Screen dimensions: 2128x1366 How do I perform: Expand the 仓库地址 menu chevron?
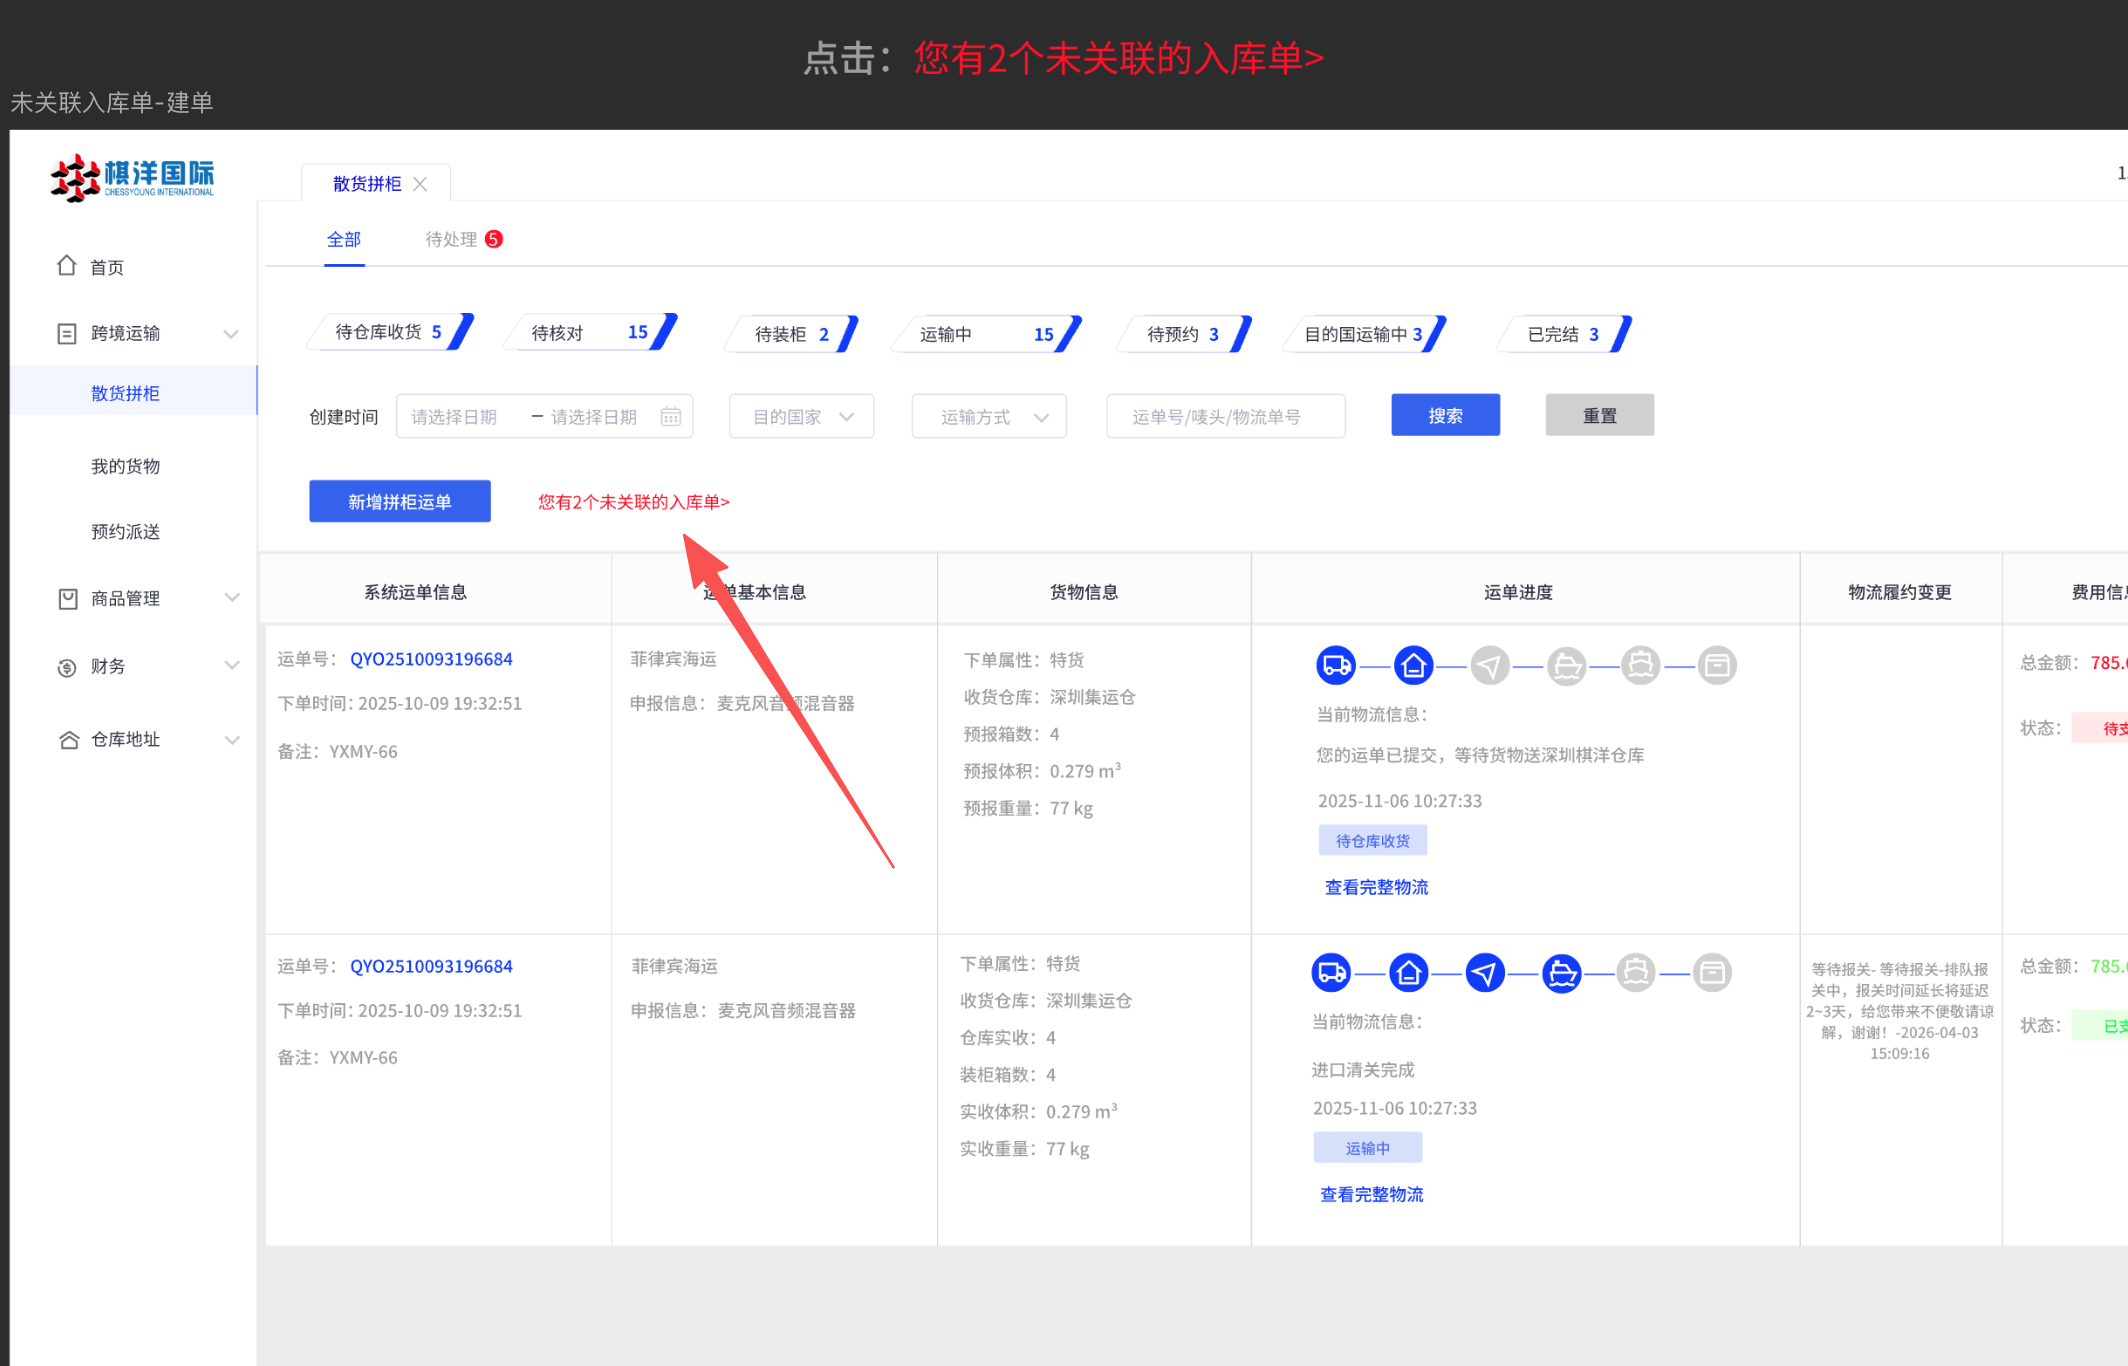[232, 740]
